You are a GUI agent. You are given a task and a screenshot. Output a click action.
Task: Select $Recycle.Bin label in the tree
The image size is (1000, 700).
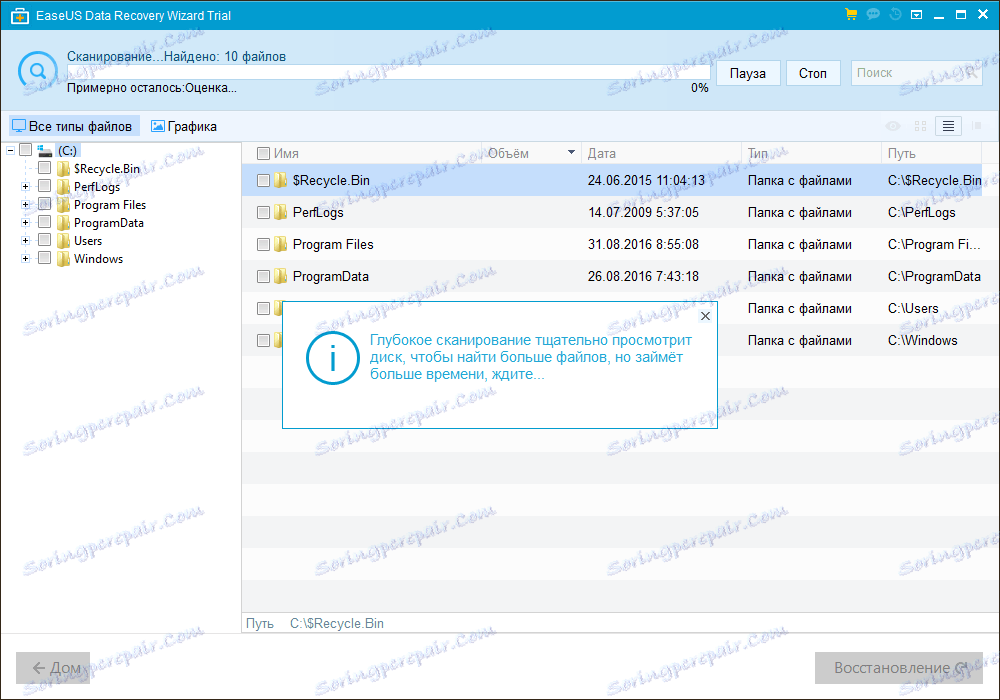click(x=107, y=168)
